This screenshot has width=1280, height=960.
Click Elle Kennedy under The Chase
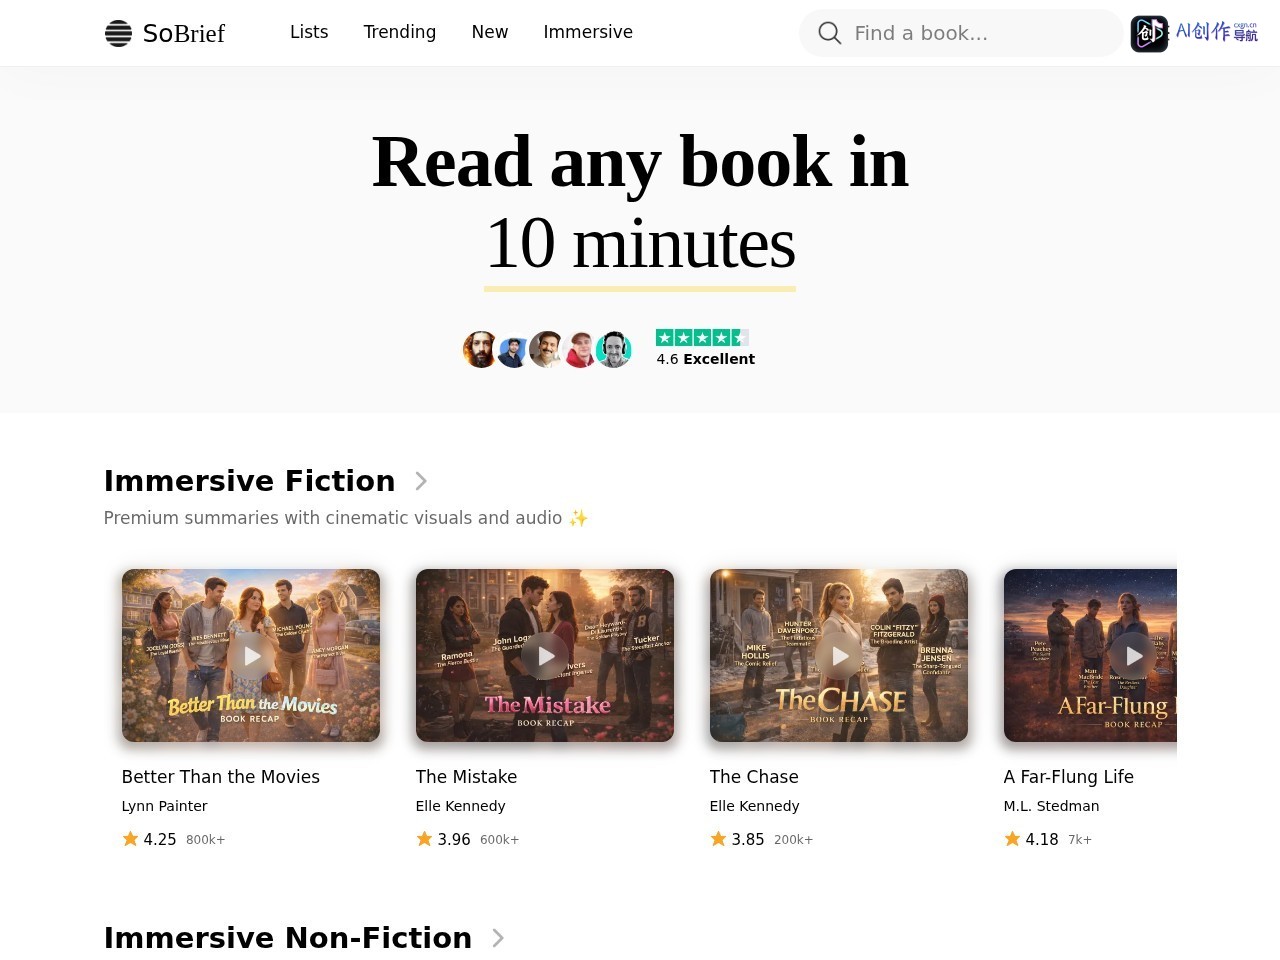755,806
